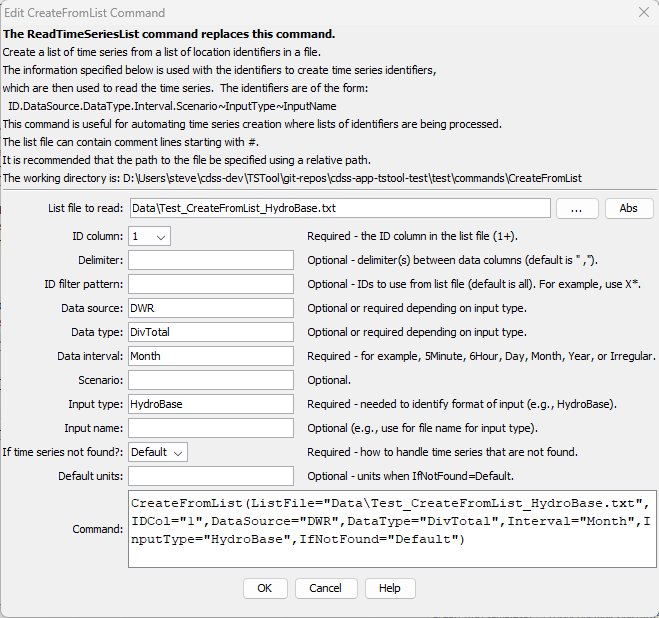This screenshot has width=659, height=618.
Task: Click the 'If time series not found?:' label
Action: pos(63,452)
